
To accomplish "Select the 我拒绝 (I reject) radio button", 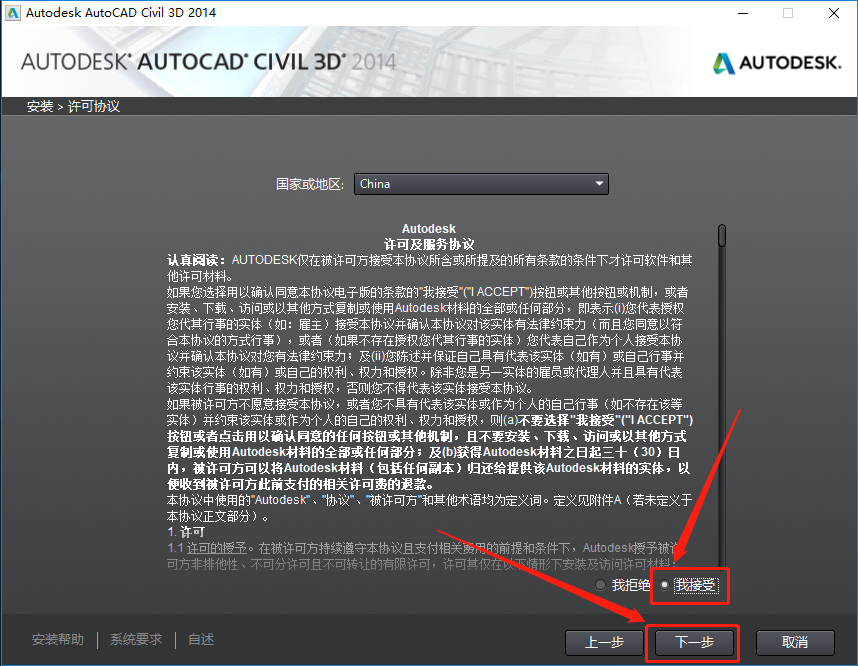I will tap(600, 585).
